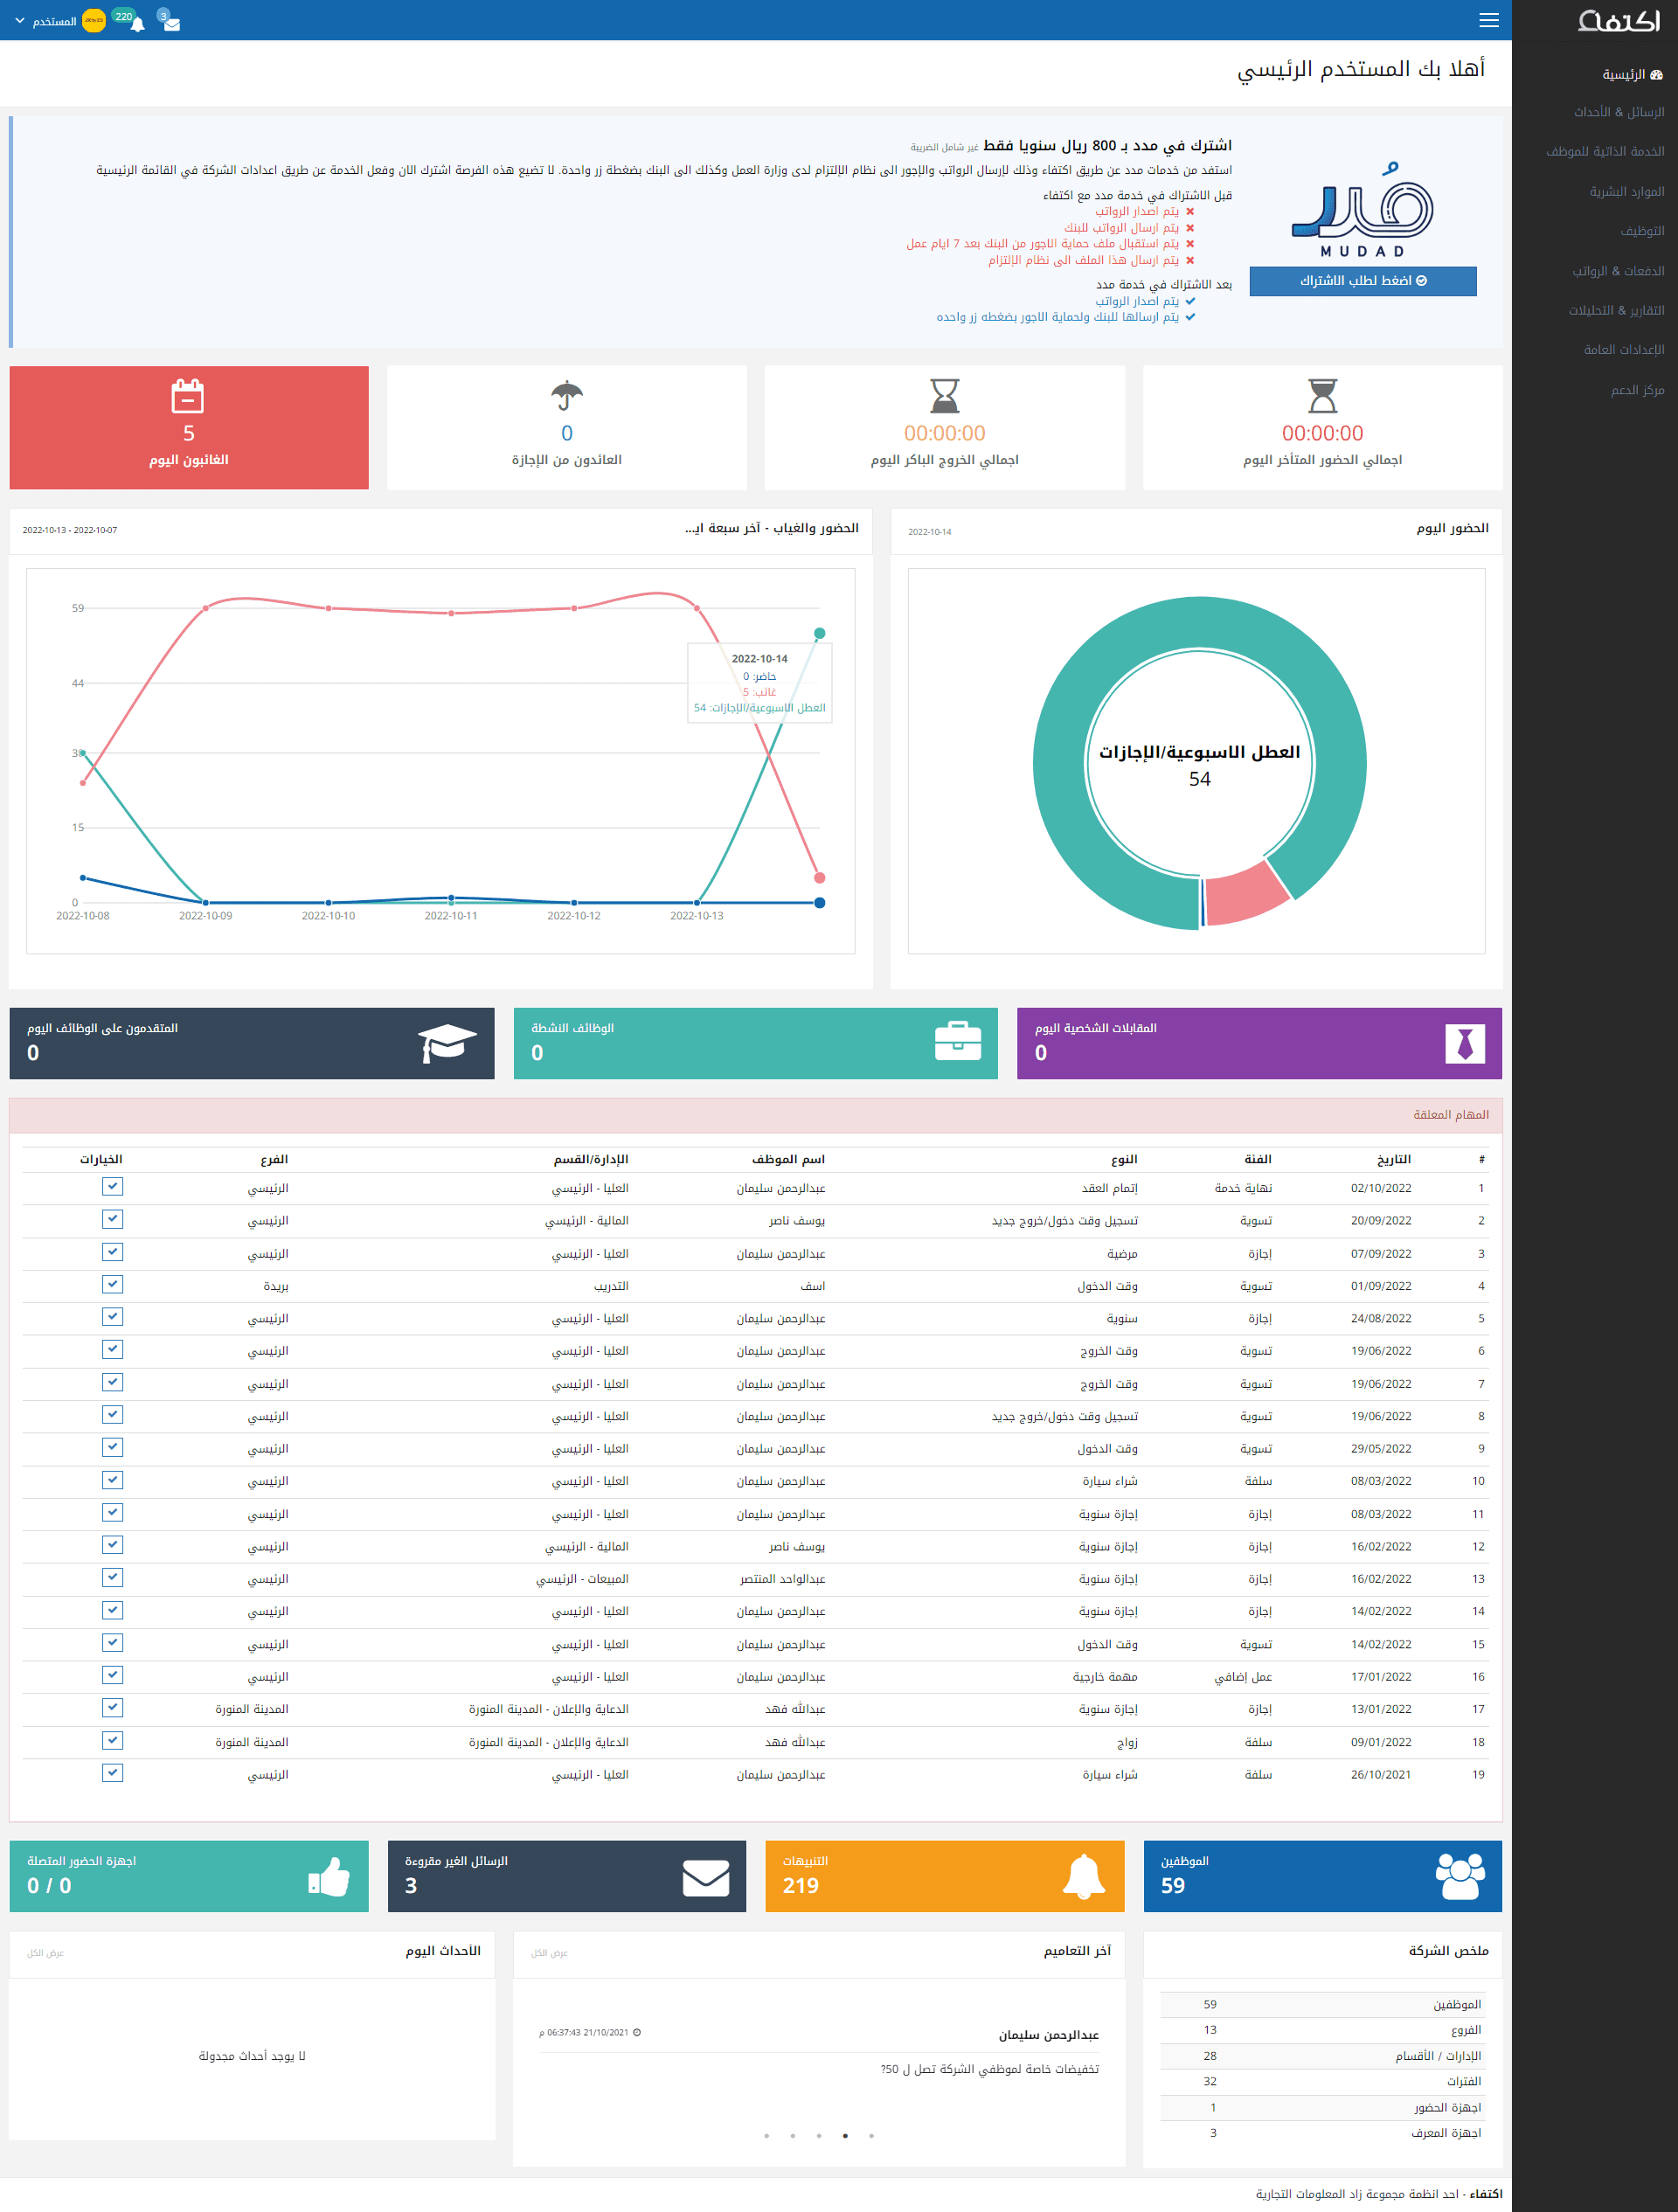Check the options box for pending task 1
This screenshot has height=2212, width=1678.
pyautogui.click(x=112, y=1186)
